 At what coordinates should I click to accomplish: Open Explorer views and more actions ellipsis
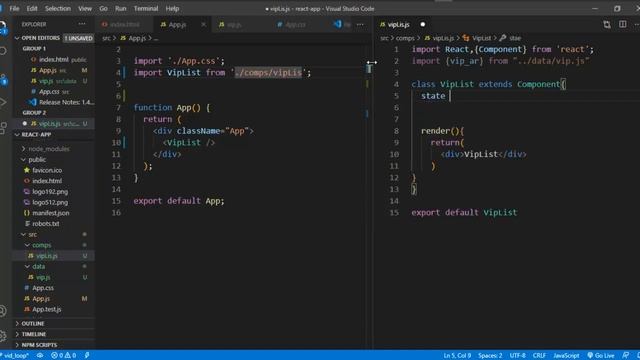click(82, 24)
